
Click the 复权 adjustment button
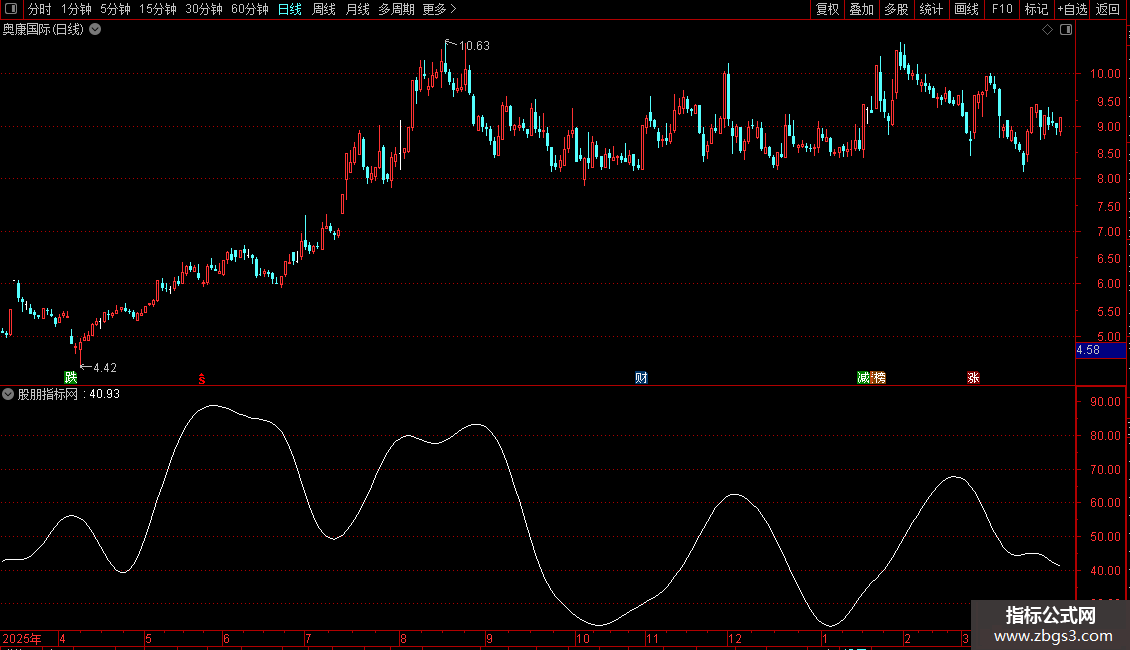click(827, 9)
